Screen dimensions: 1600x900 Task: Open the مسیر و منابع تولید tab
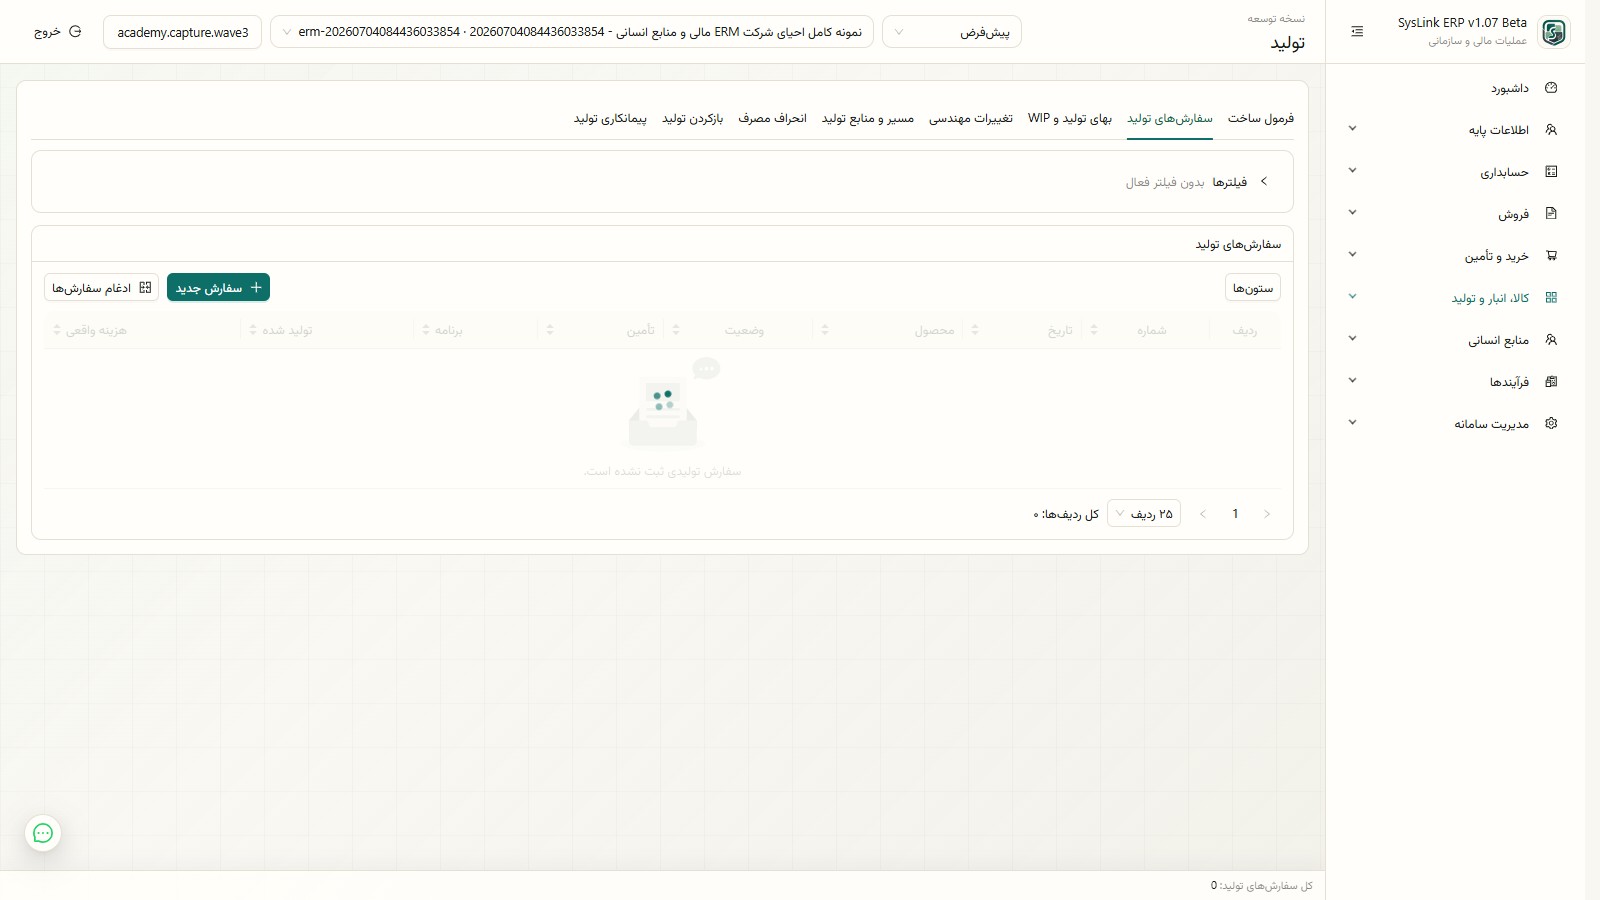(x=868, y=118)
